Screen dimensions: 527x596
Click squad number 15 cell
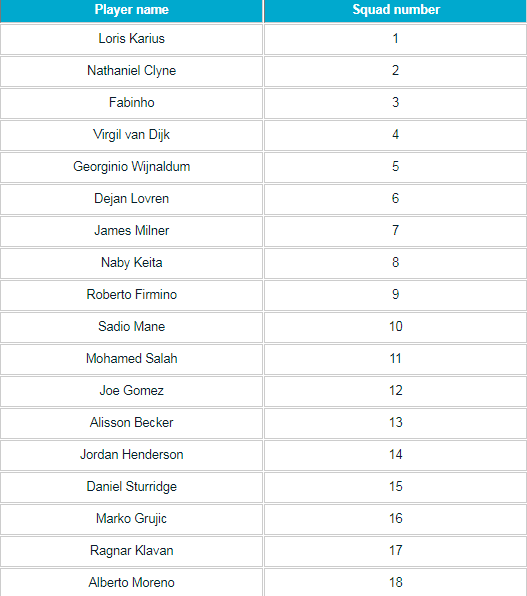pyautogui.click(x=395, y=487)
